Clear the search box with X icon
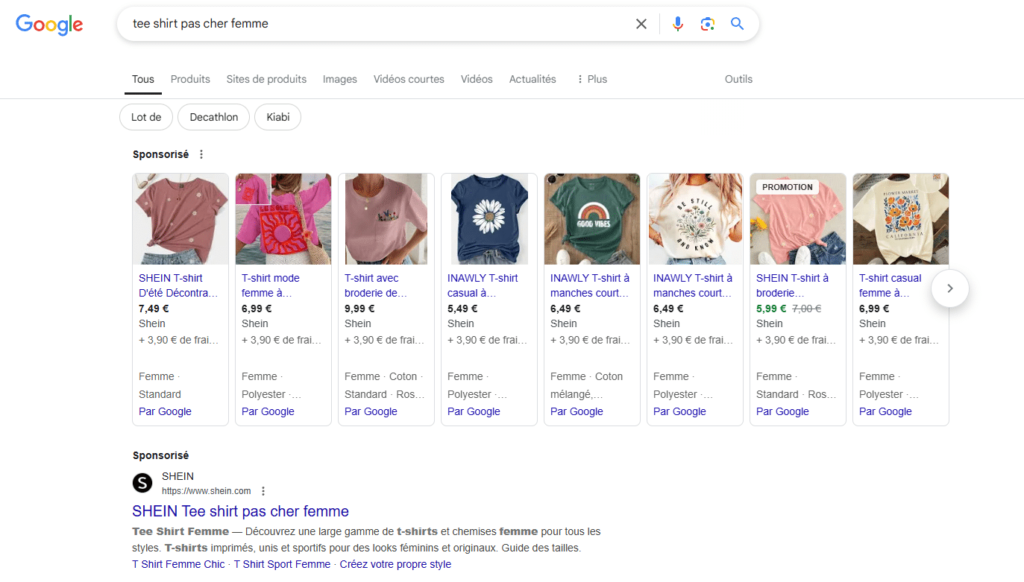Viewport: 1024px width, 582px height. coord(641,24)
